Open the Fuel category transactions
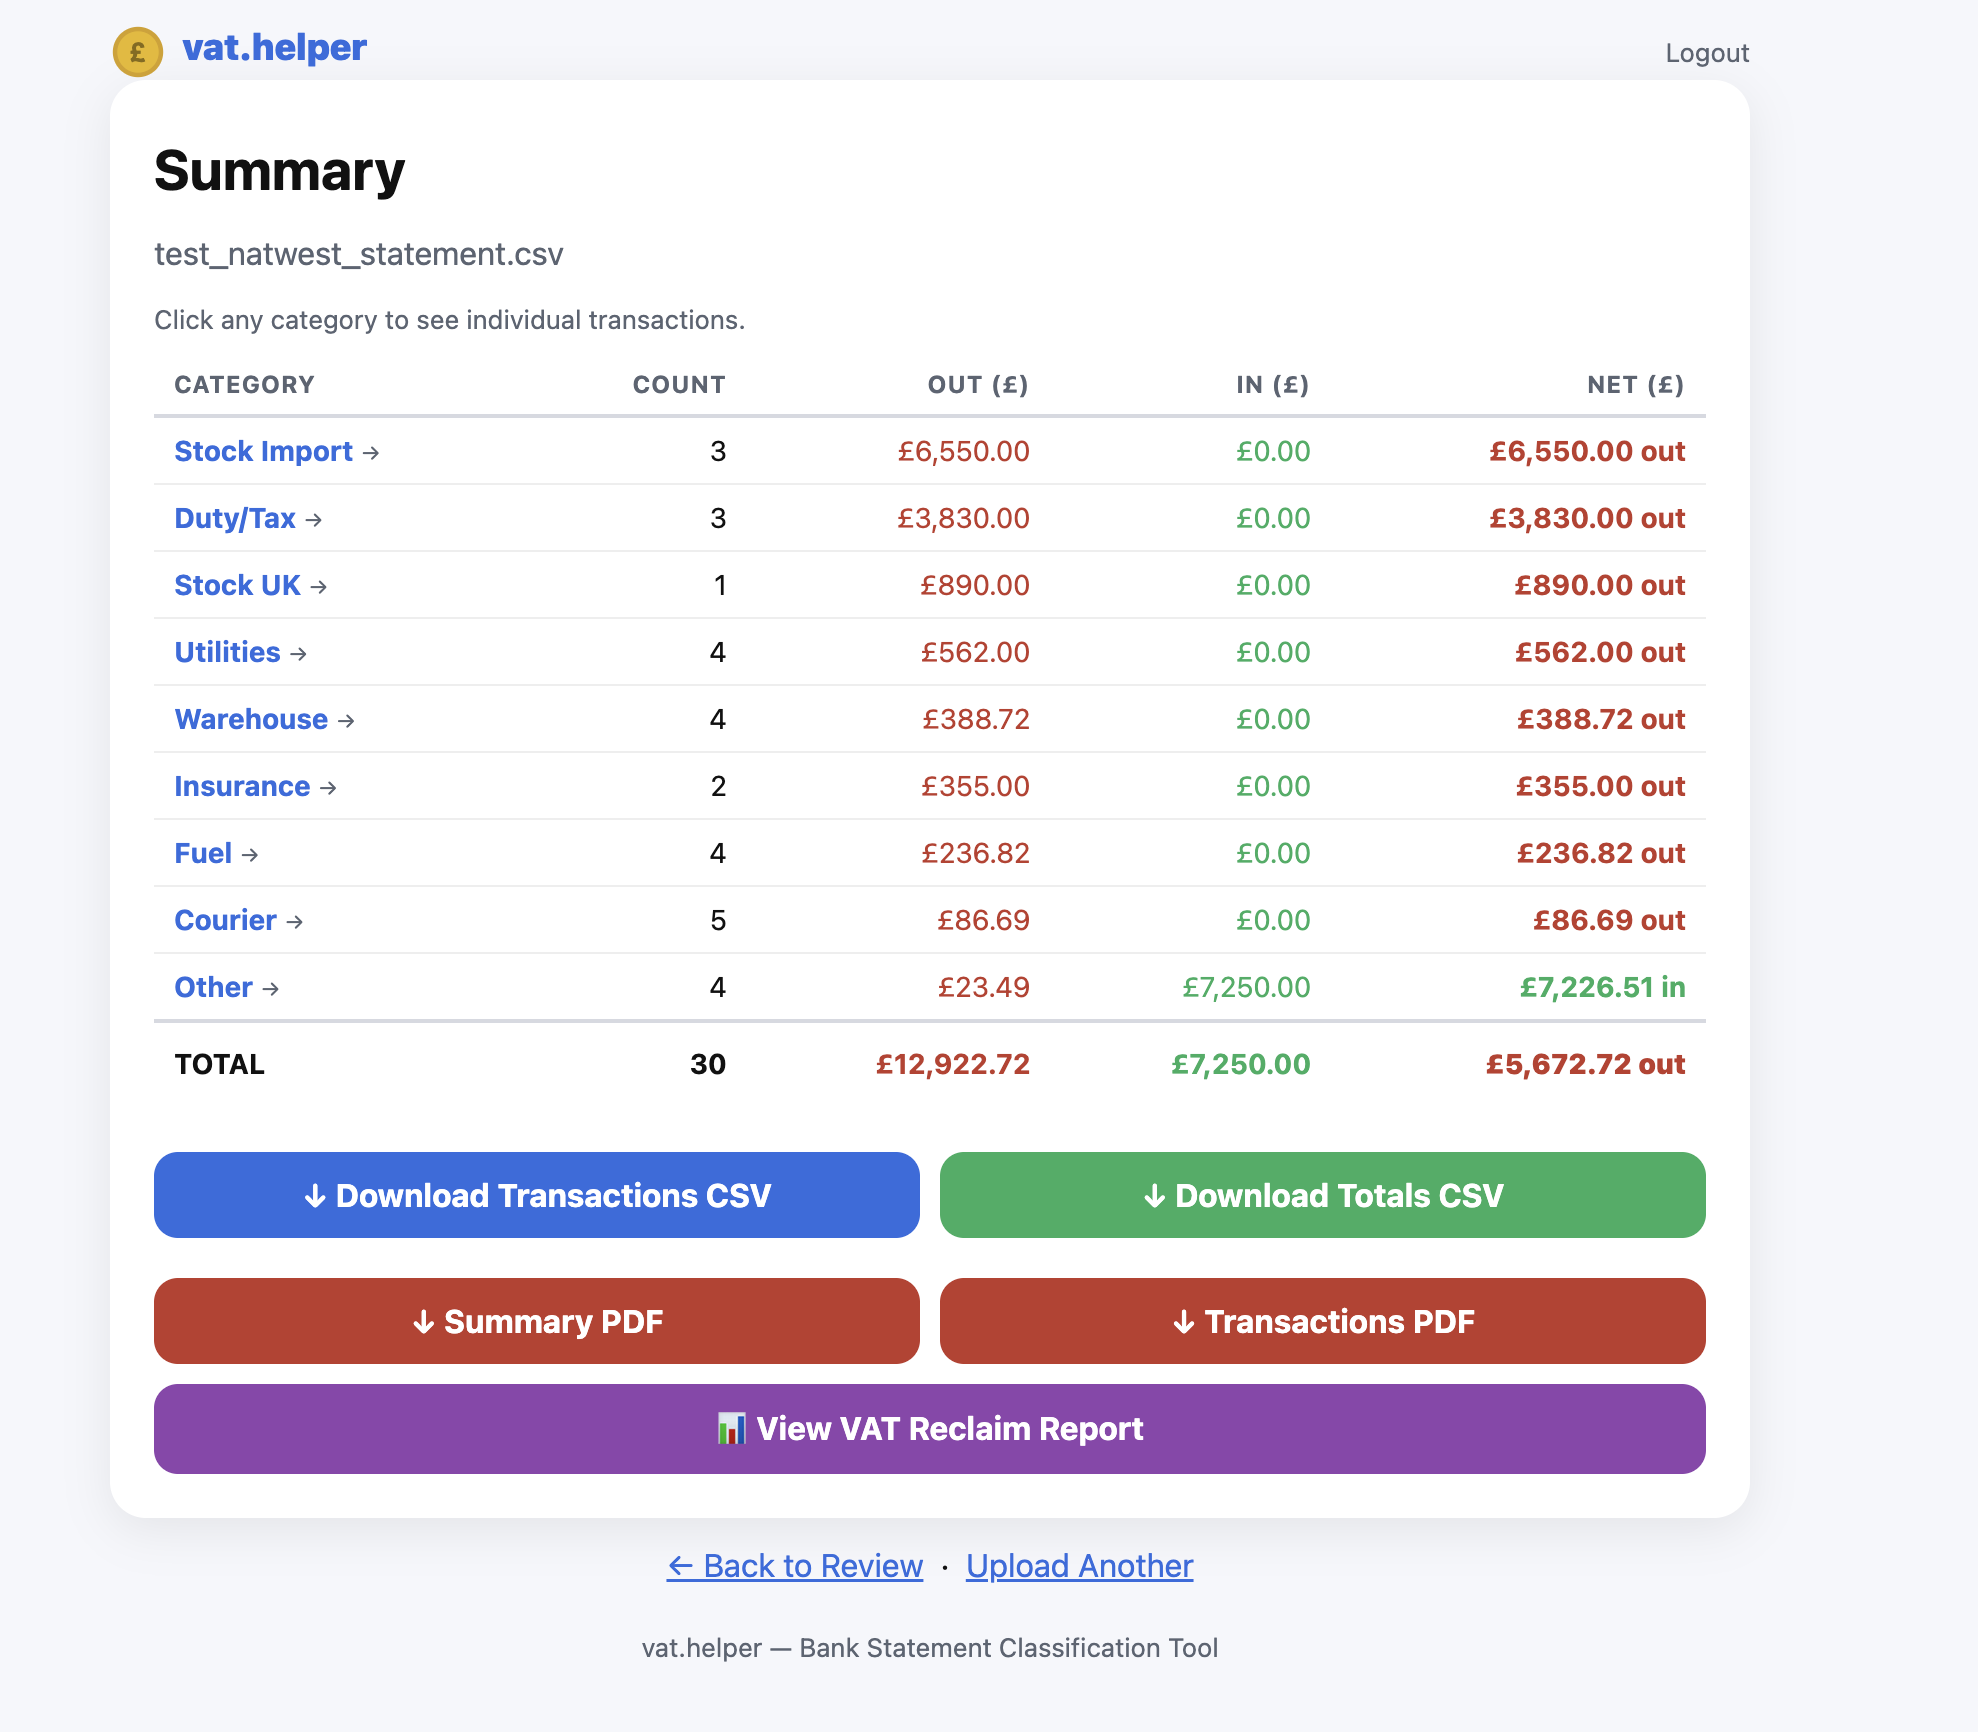The height and width of the screenshot is (1732, 1978). pos(203,853)
